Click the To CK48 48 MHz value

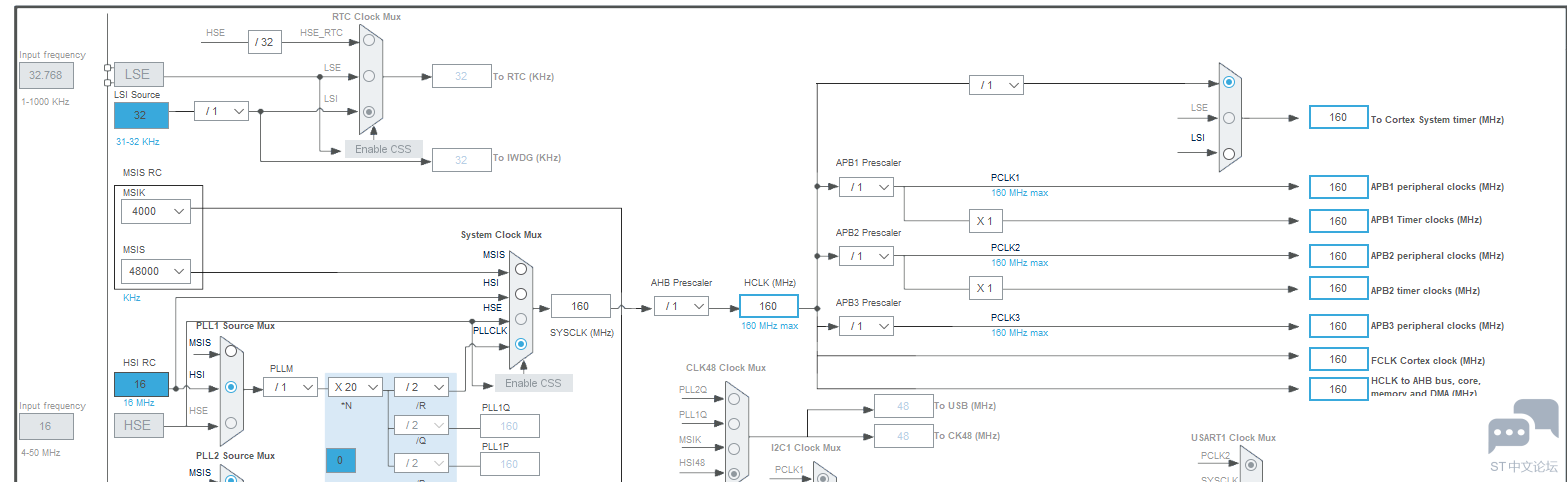click(903, 436)
